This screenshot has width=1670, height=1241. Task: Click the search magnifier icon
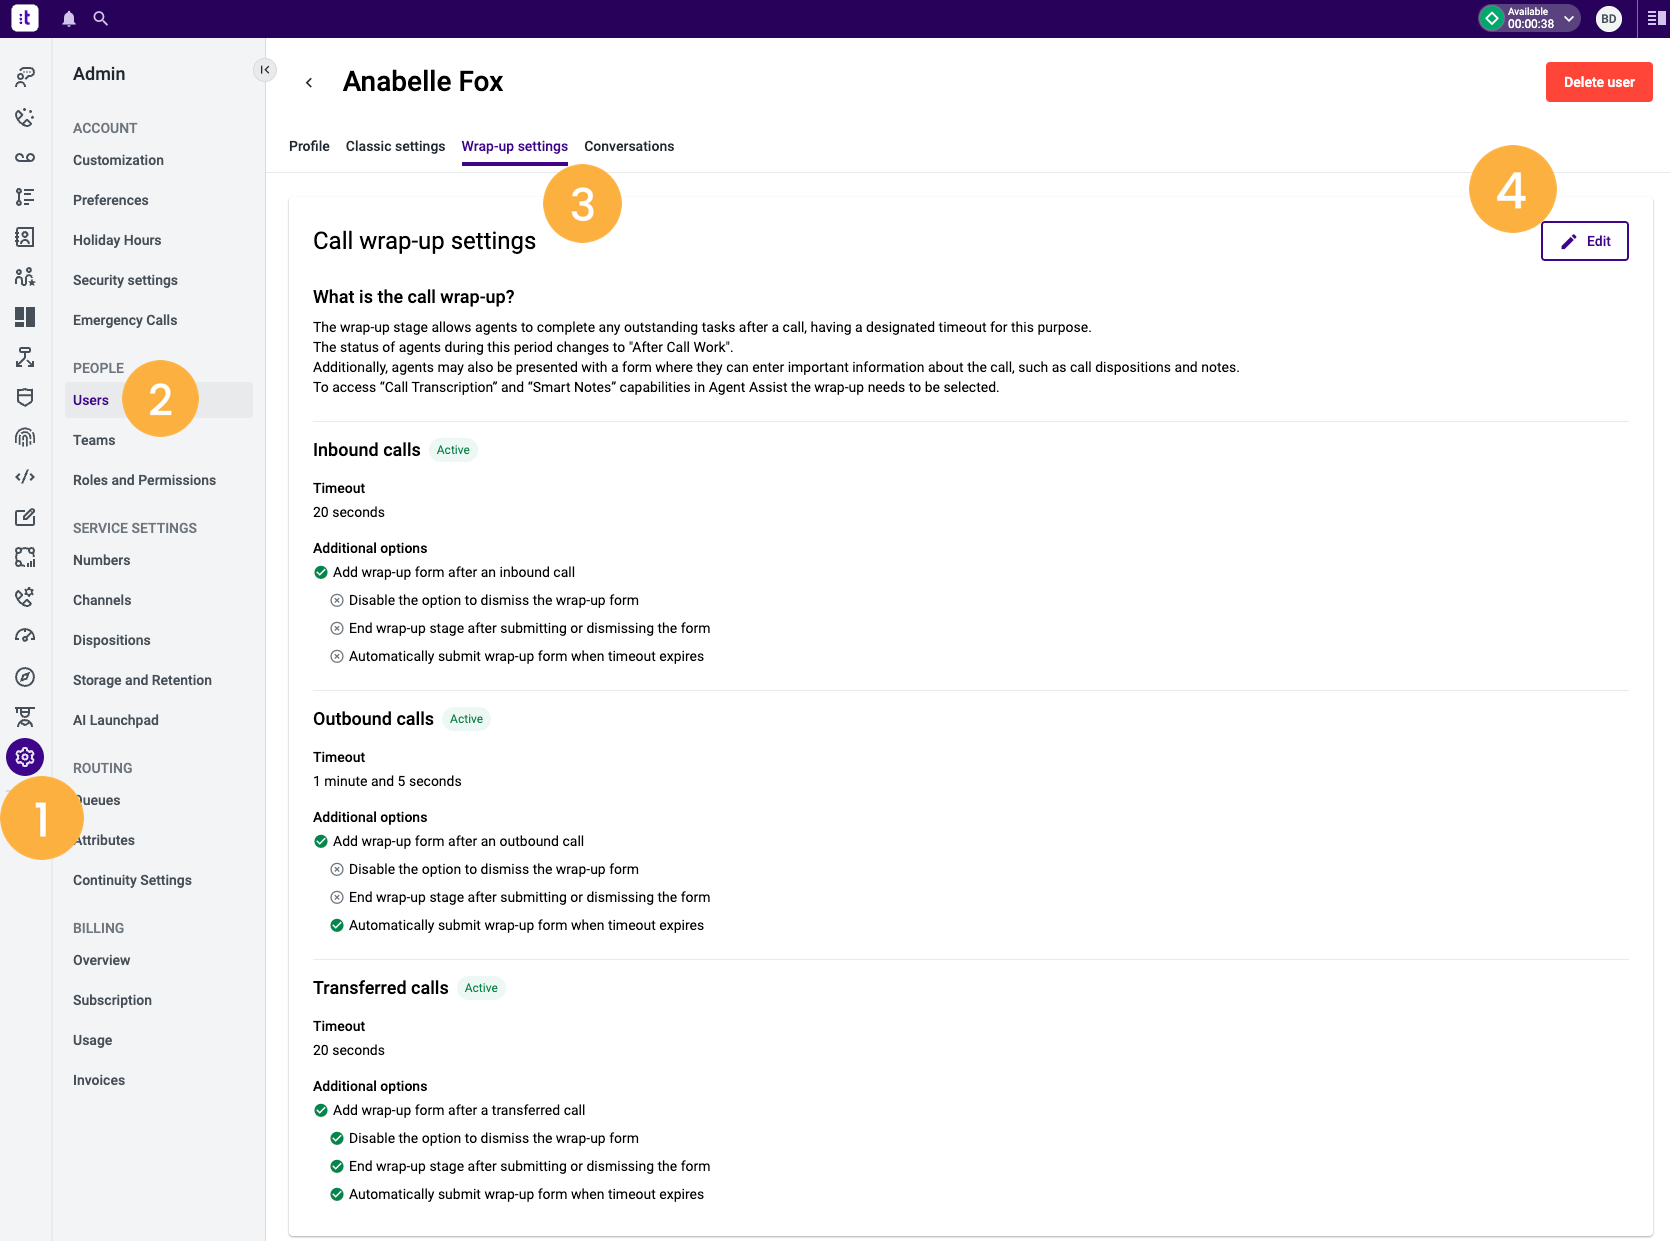(101, 18)
